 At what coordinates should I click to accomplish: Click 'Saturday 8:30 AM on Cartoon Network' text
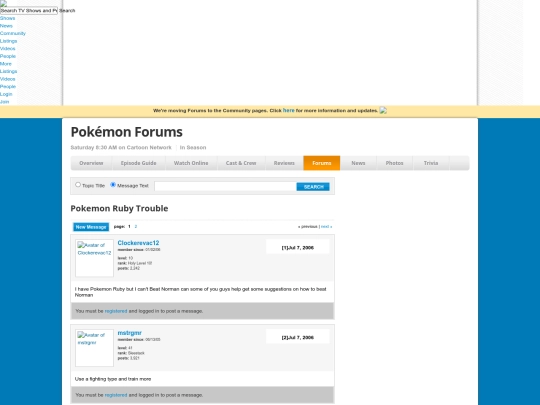(x=121, y=147)
